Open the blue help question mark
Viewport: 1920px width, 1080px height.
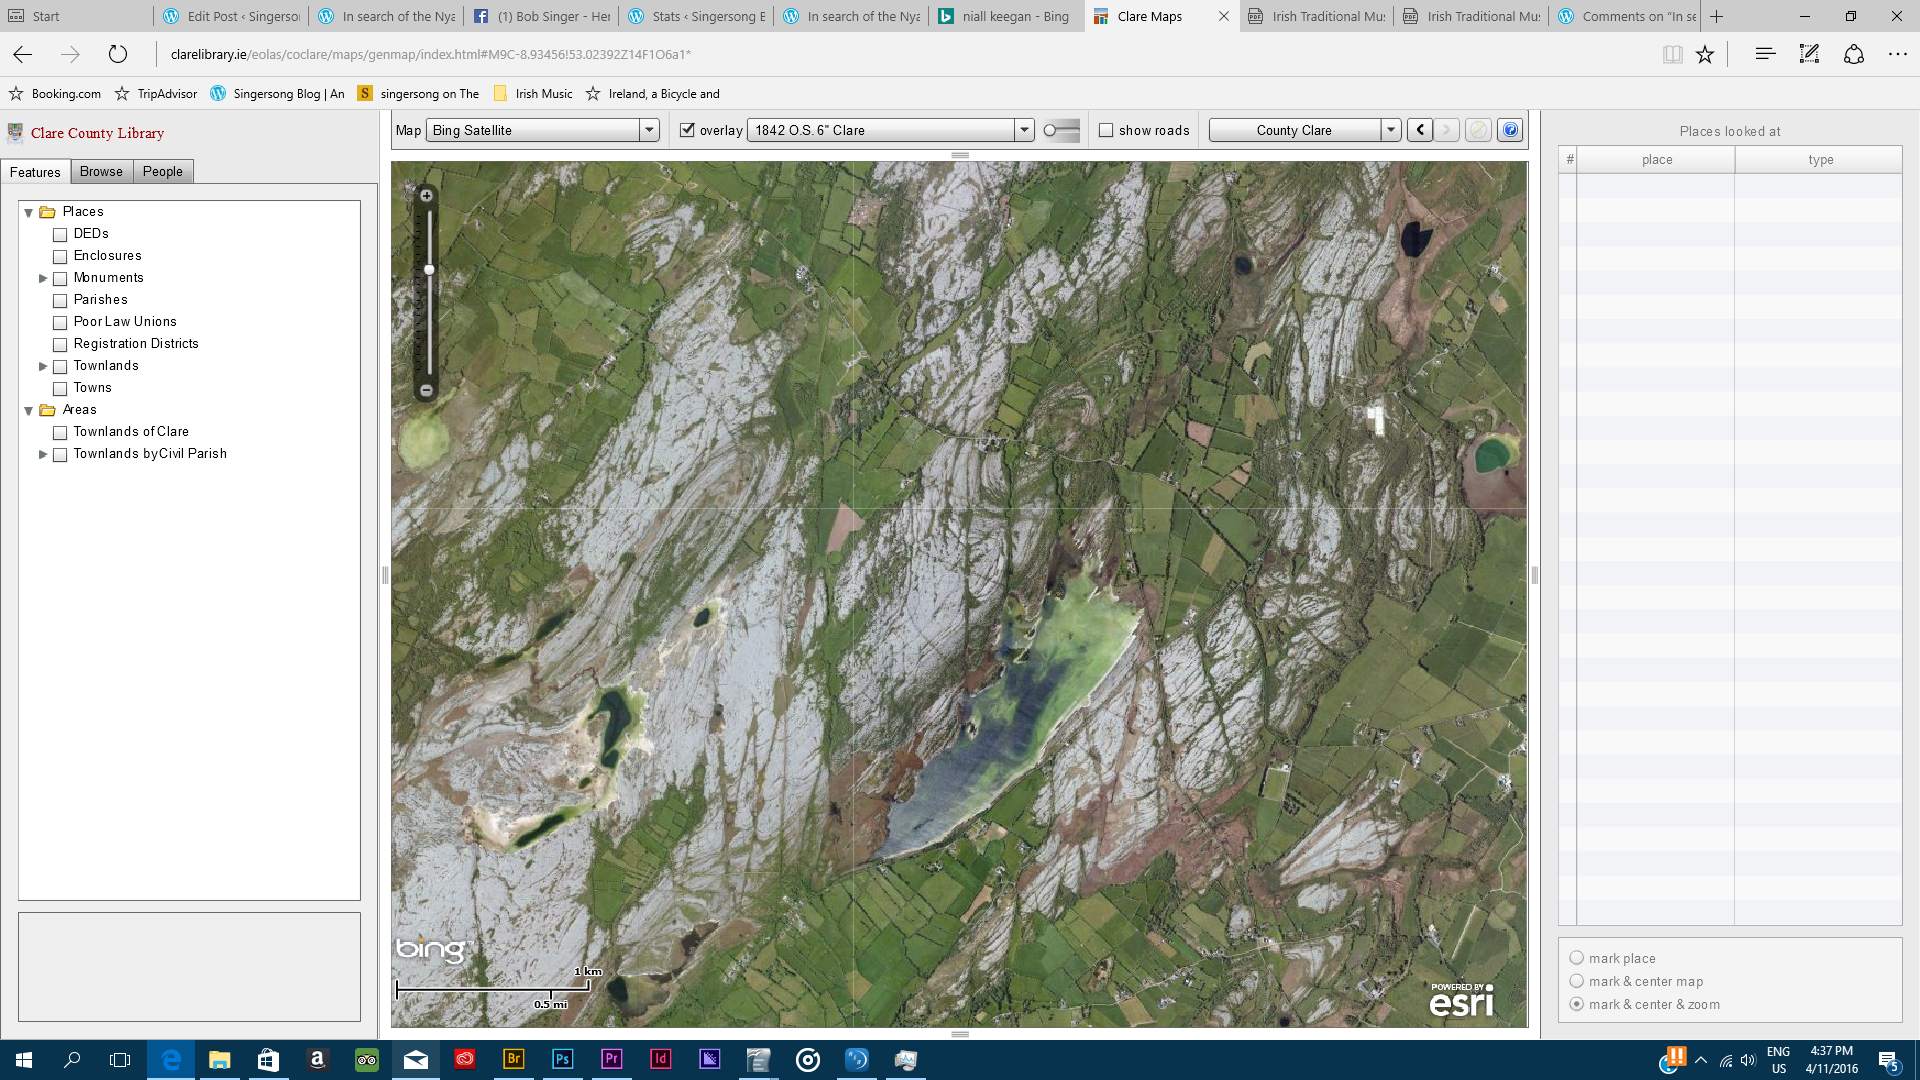click(x=1510, y=130)
